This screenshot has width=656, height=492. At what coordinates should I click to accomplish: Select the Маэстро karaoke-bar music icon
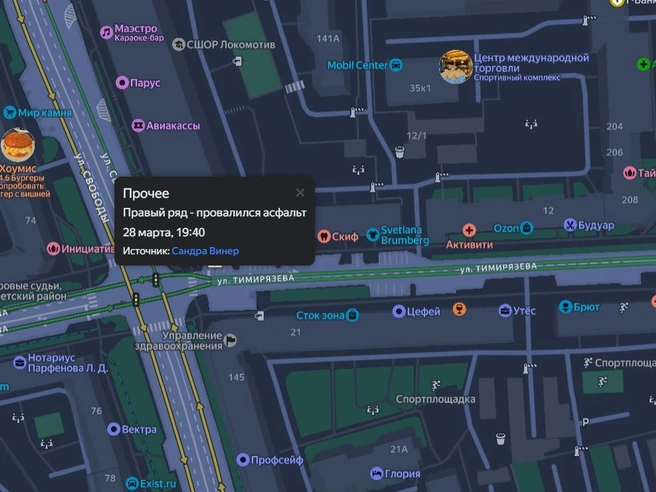pos(106,32)
